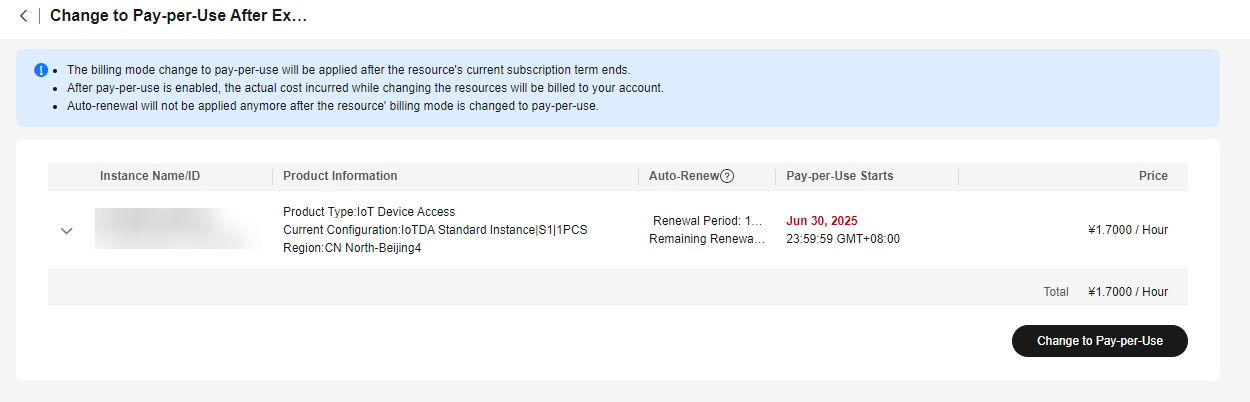1250x402 pixels.
Task: Click the blue info icon in notice banner
Action: click(x=41, y=70)
